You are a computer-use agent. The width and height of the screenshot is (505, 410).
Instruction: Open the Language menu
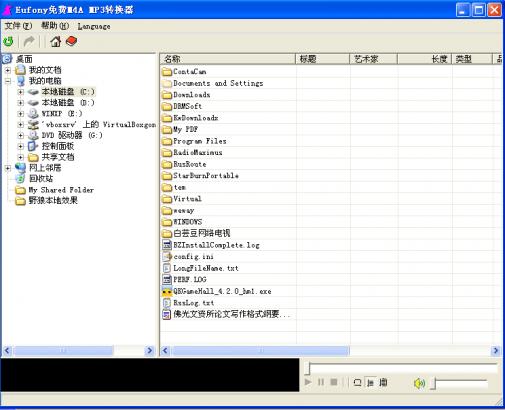click(x=94, y=26)
